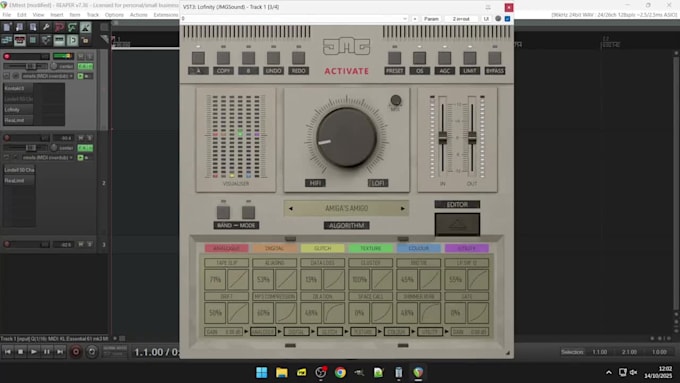Screen dimensions: 680x383
Task: Click REAPER's New Project toolbar icon
Action: (7, 27)
